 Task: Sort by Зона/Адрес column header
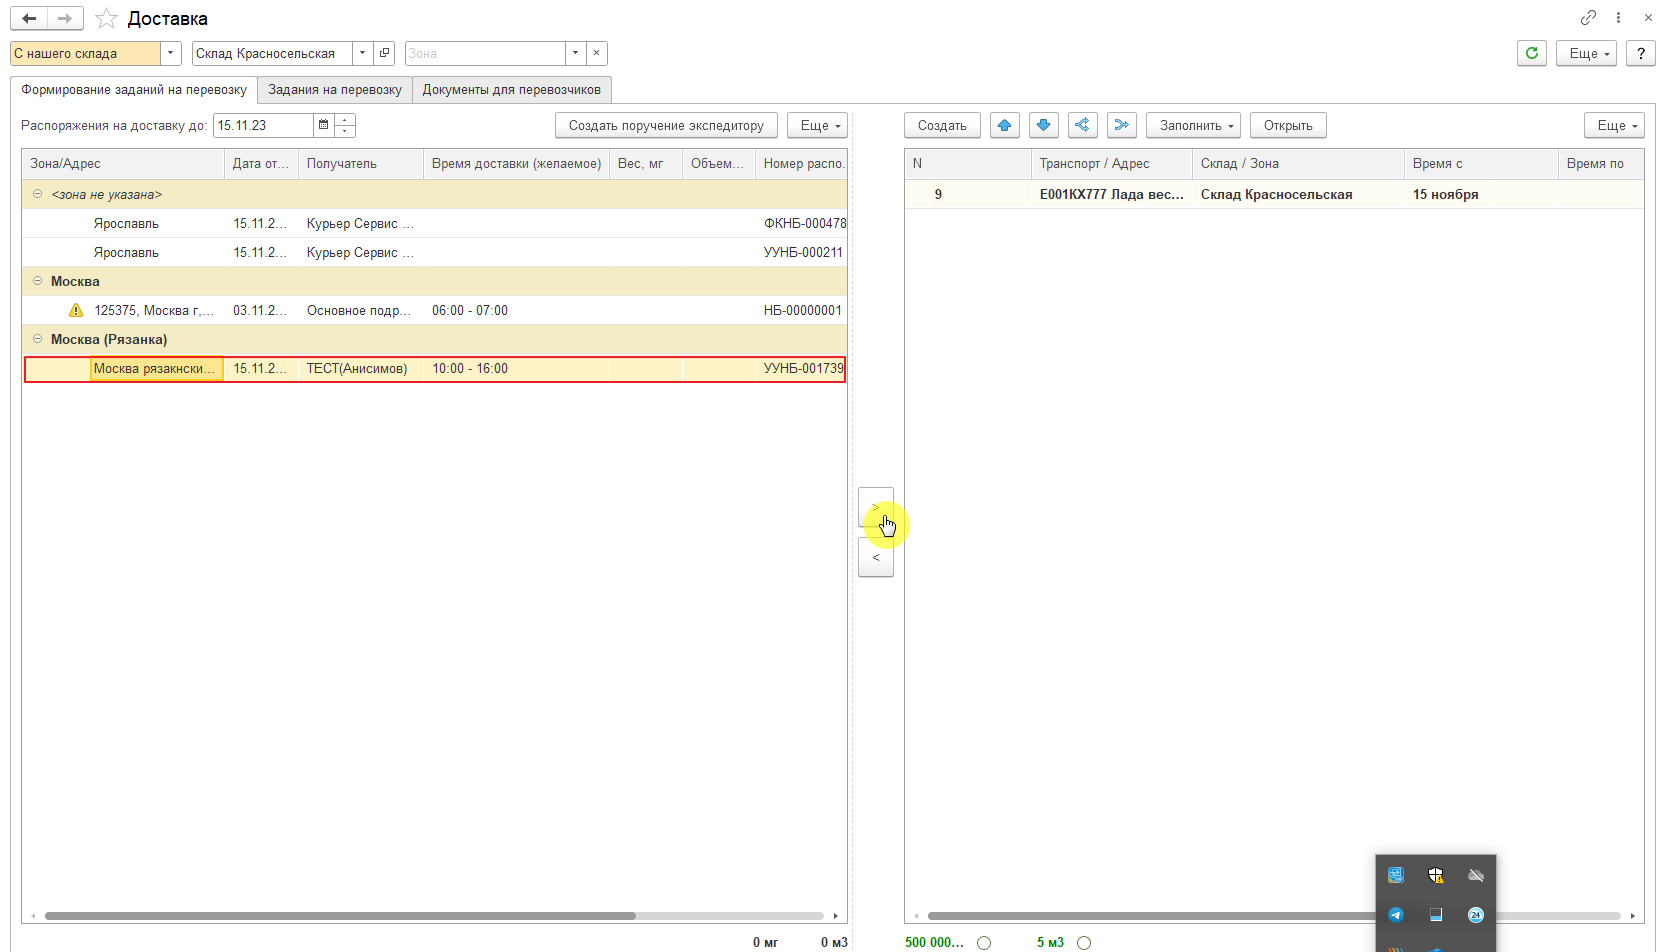[123, 164]
